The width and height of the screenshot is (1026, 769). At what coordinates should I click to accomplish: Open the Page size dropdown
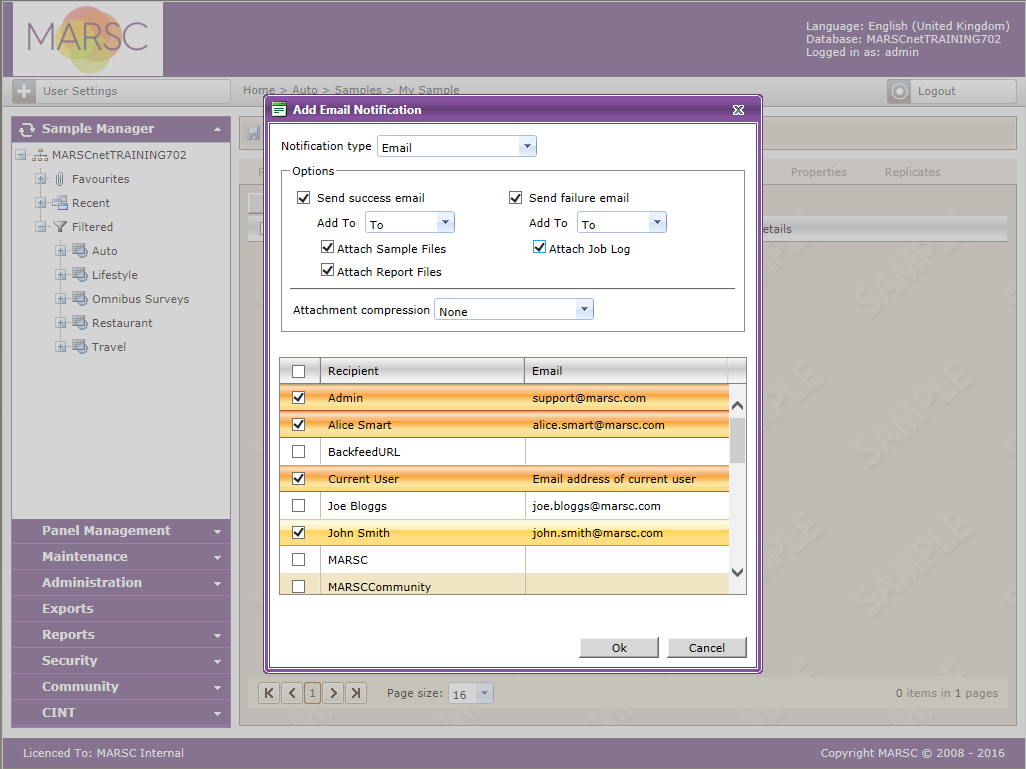pyautogui.click(x=484, y=693)
